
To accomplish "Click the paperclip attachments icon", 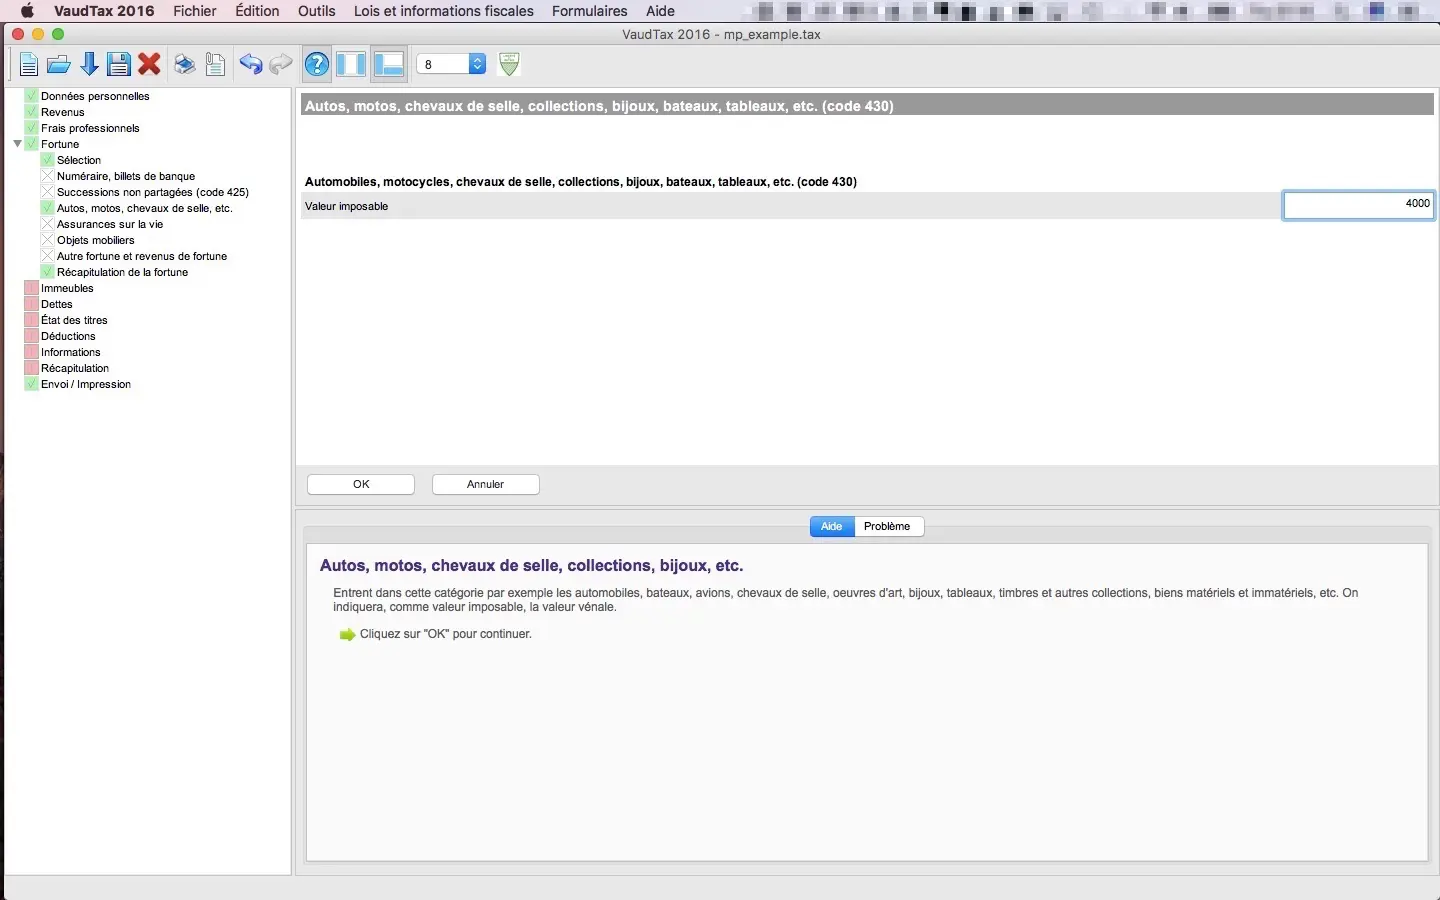I will point(215,65).
